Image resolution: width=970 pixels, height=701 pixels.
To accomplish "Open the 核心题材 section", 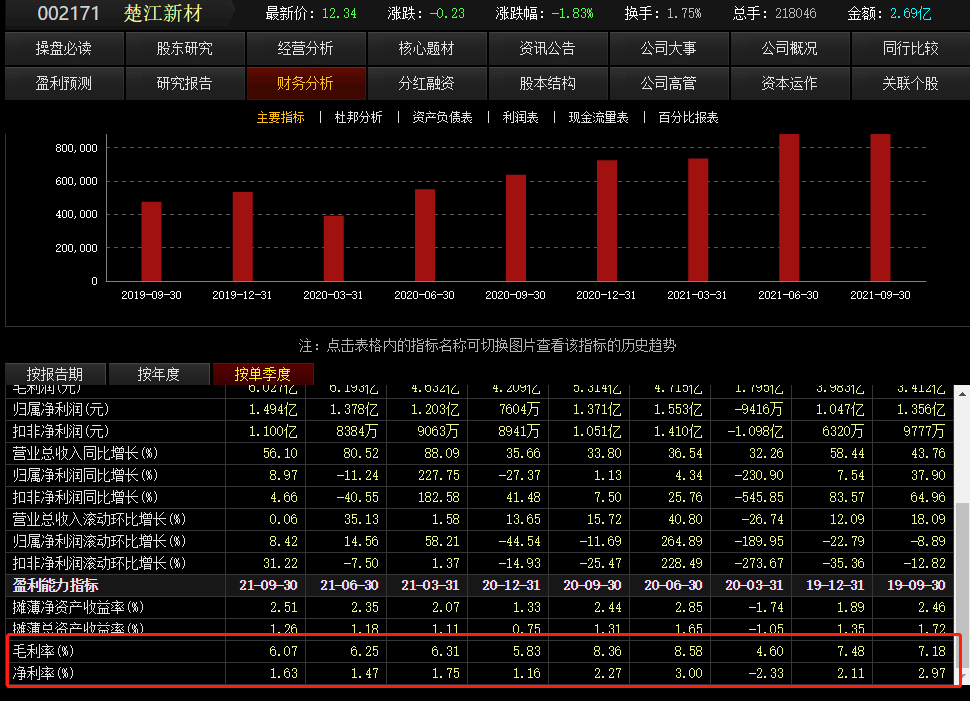I will click(425, 48).
